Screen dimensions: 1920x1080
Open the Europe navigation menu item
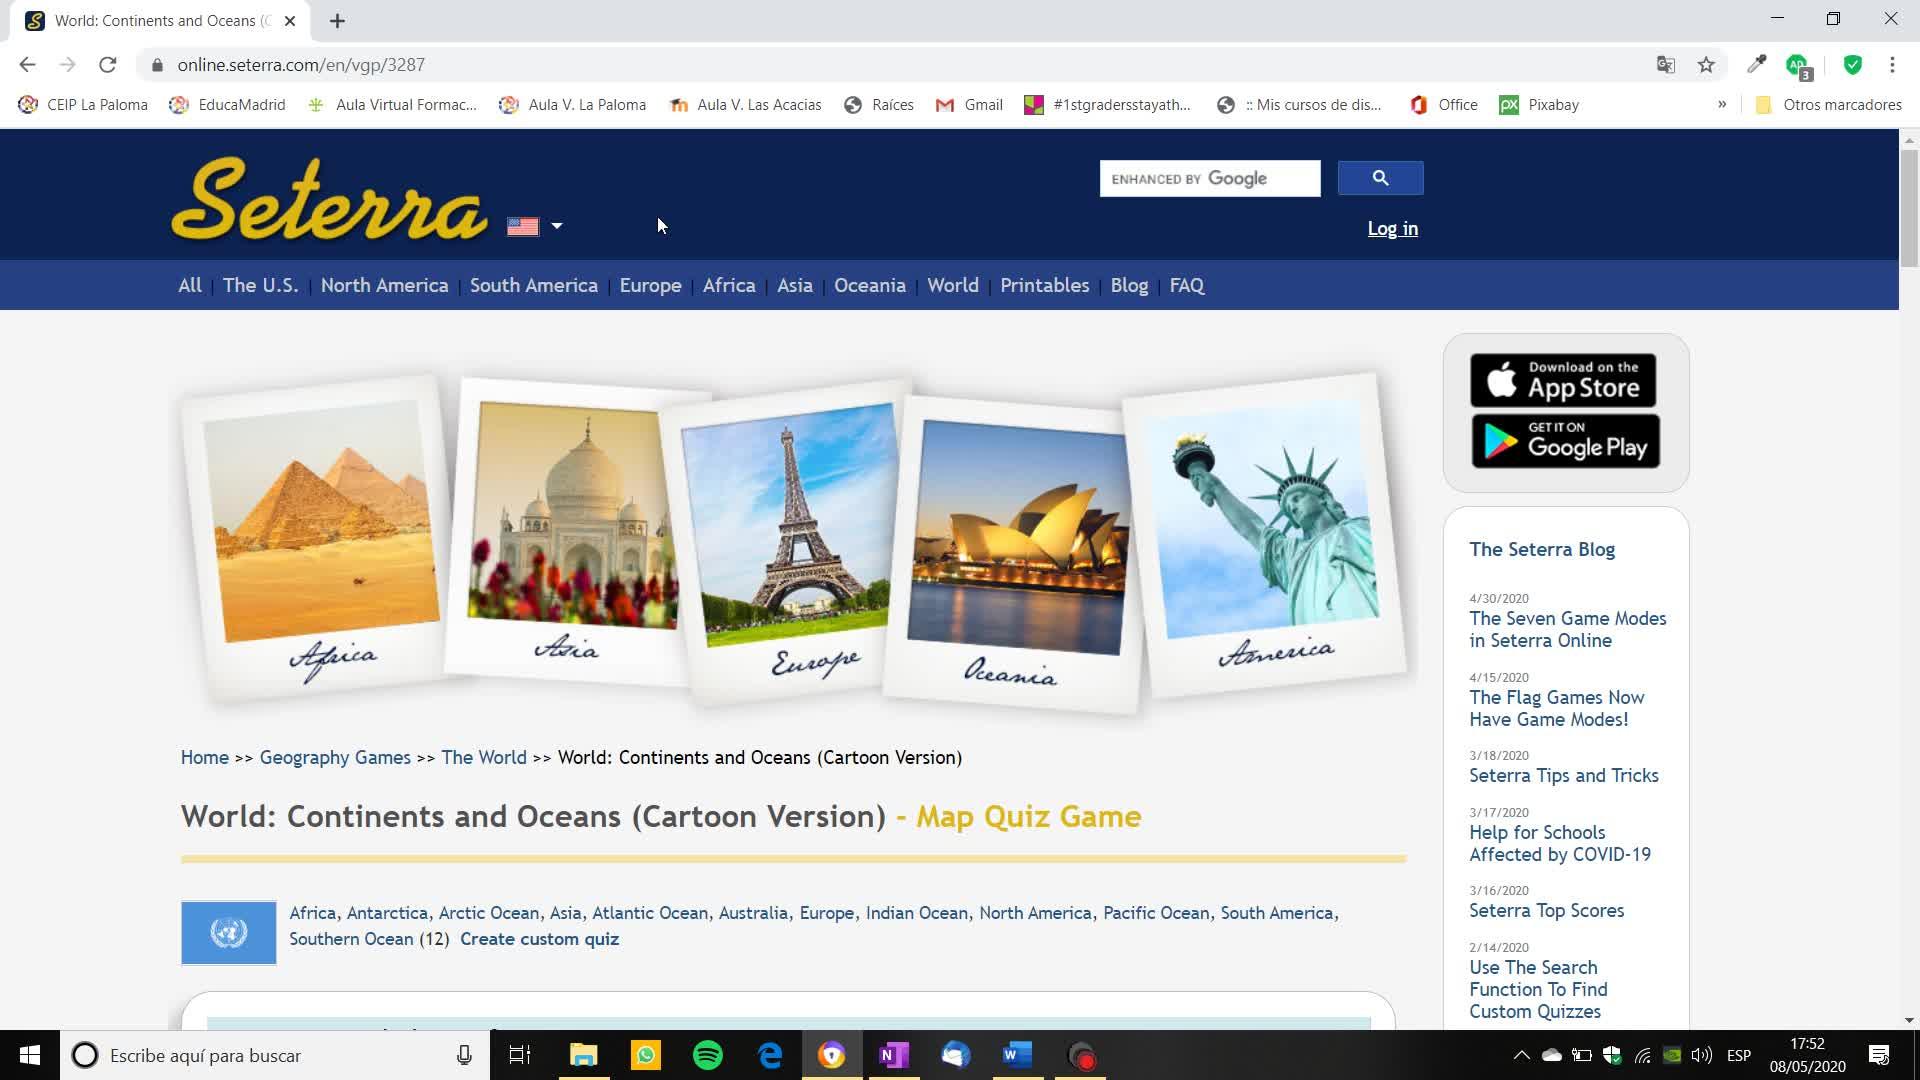point(650,286)
